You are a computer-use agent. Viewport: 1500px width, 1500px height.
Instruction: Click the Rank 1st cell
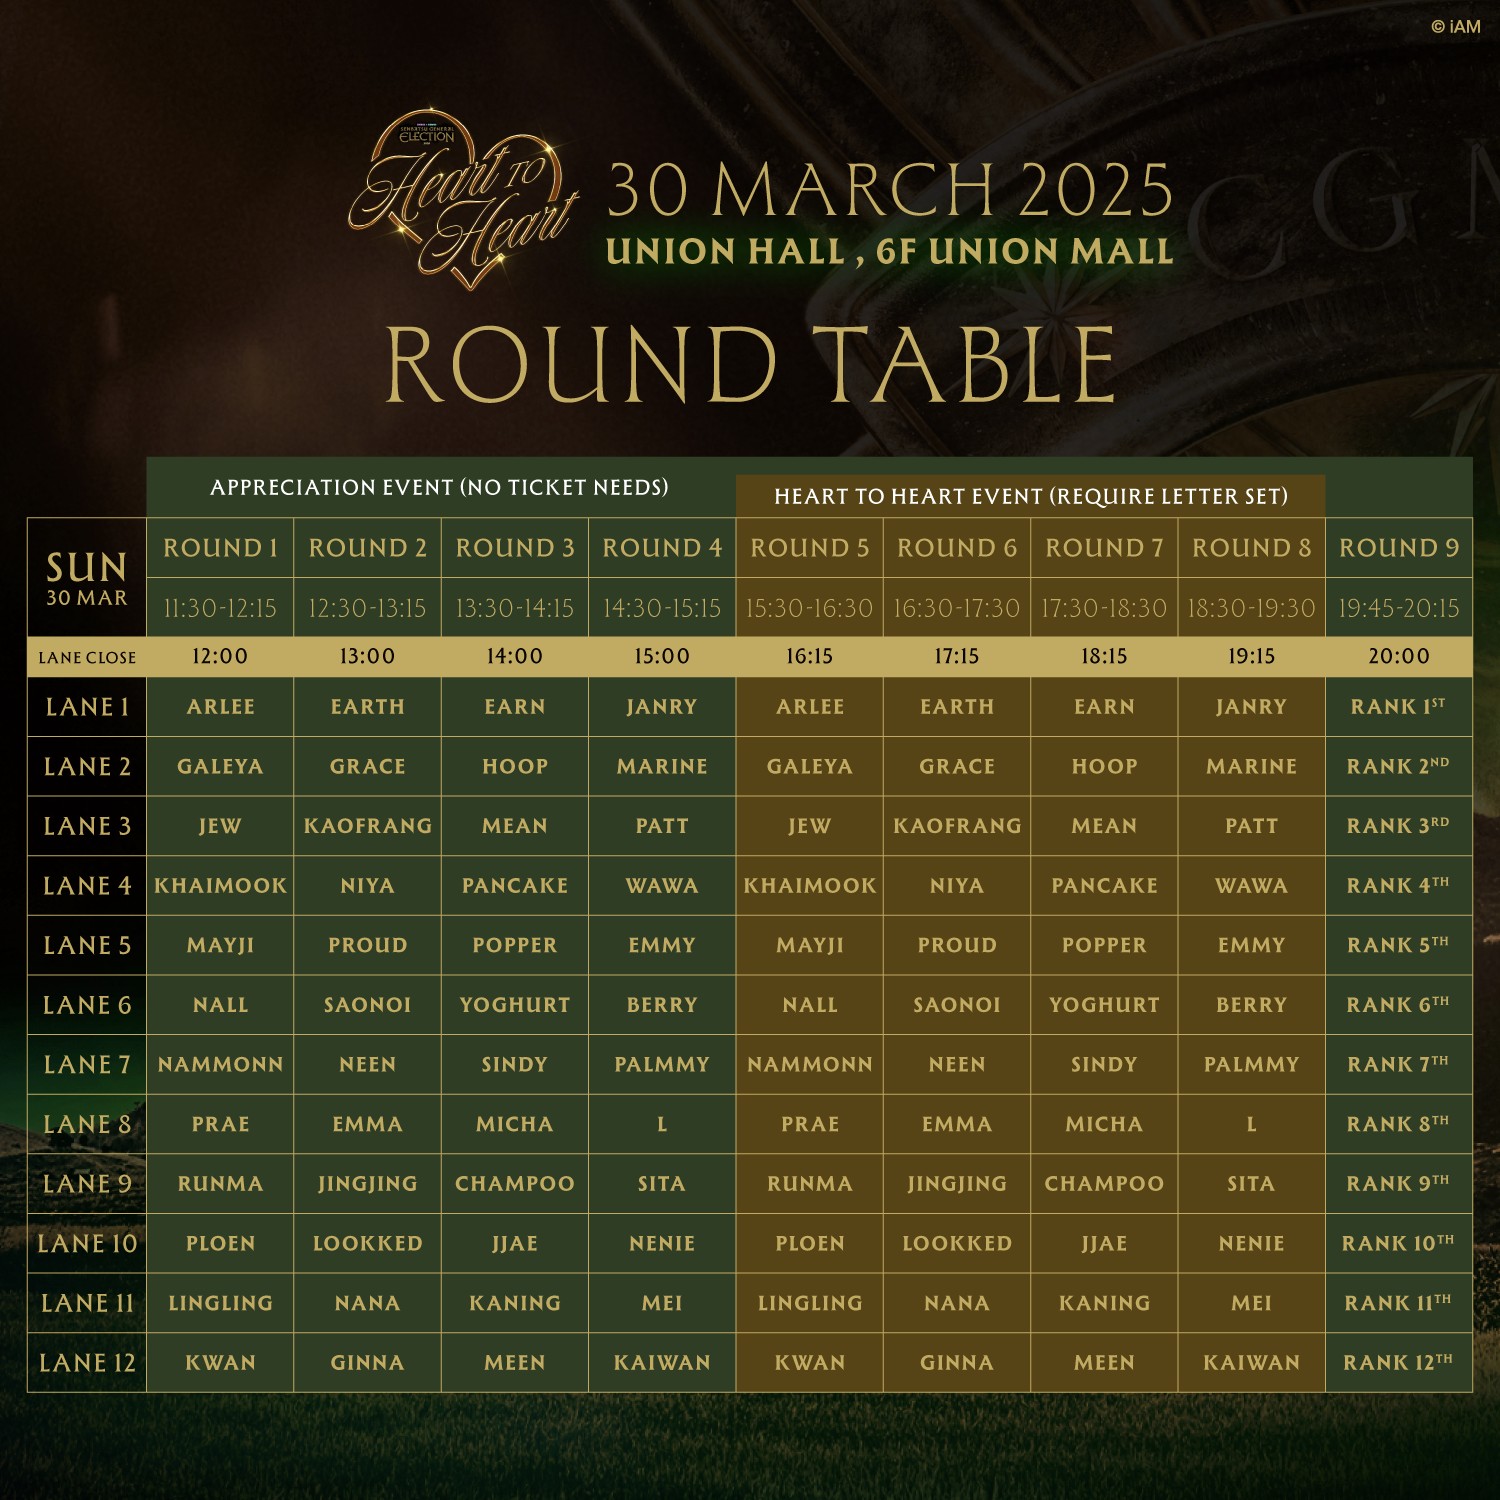pyautogui.click(x=1399, y=707)
